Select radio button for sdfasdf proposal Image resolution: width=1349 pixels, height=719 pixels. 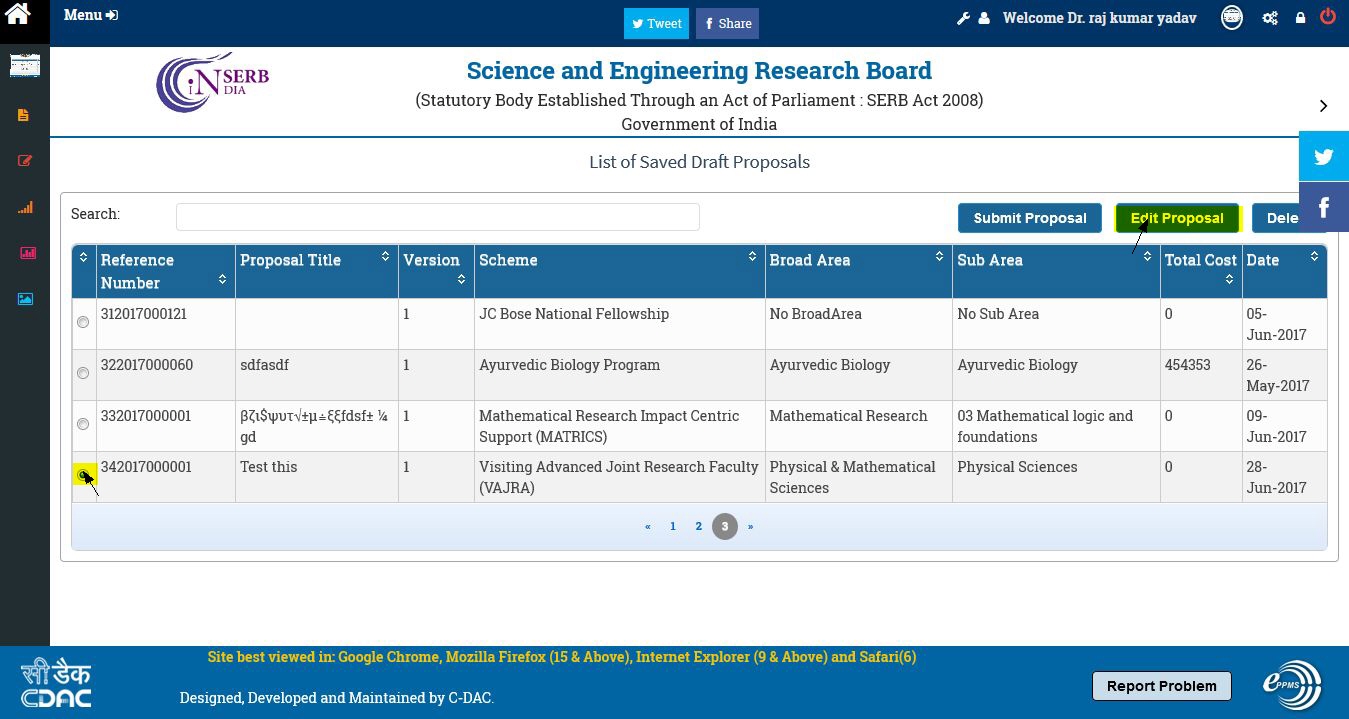[x=83, y=373]
